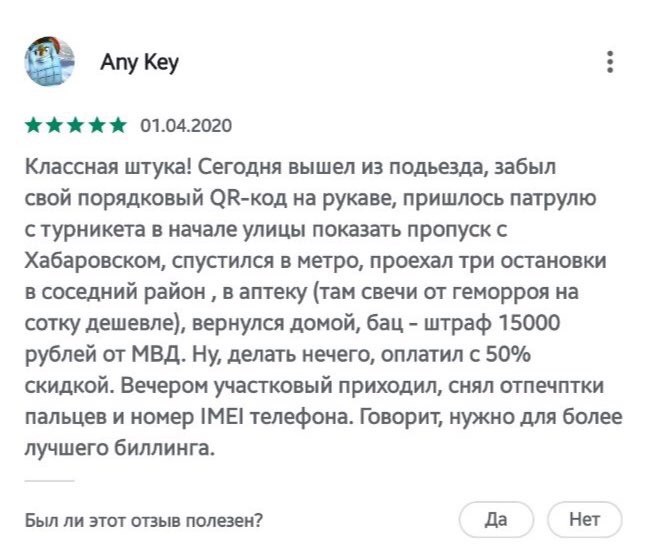
Task: Click the fifth green rating star
Action: coord(118,126)
